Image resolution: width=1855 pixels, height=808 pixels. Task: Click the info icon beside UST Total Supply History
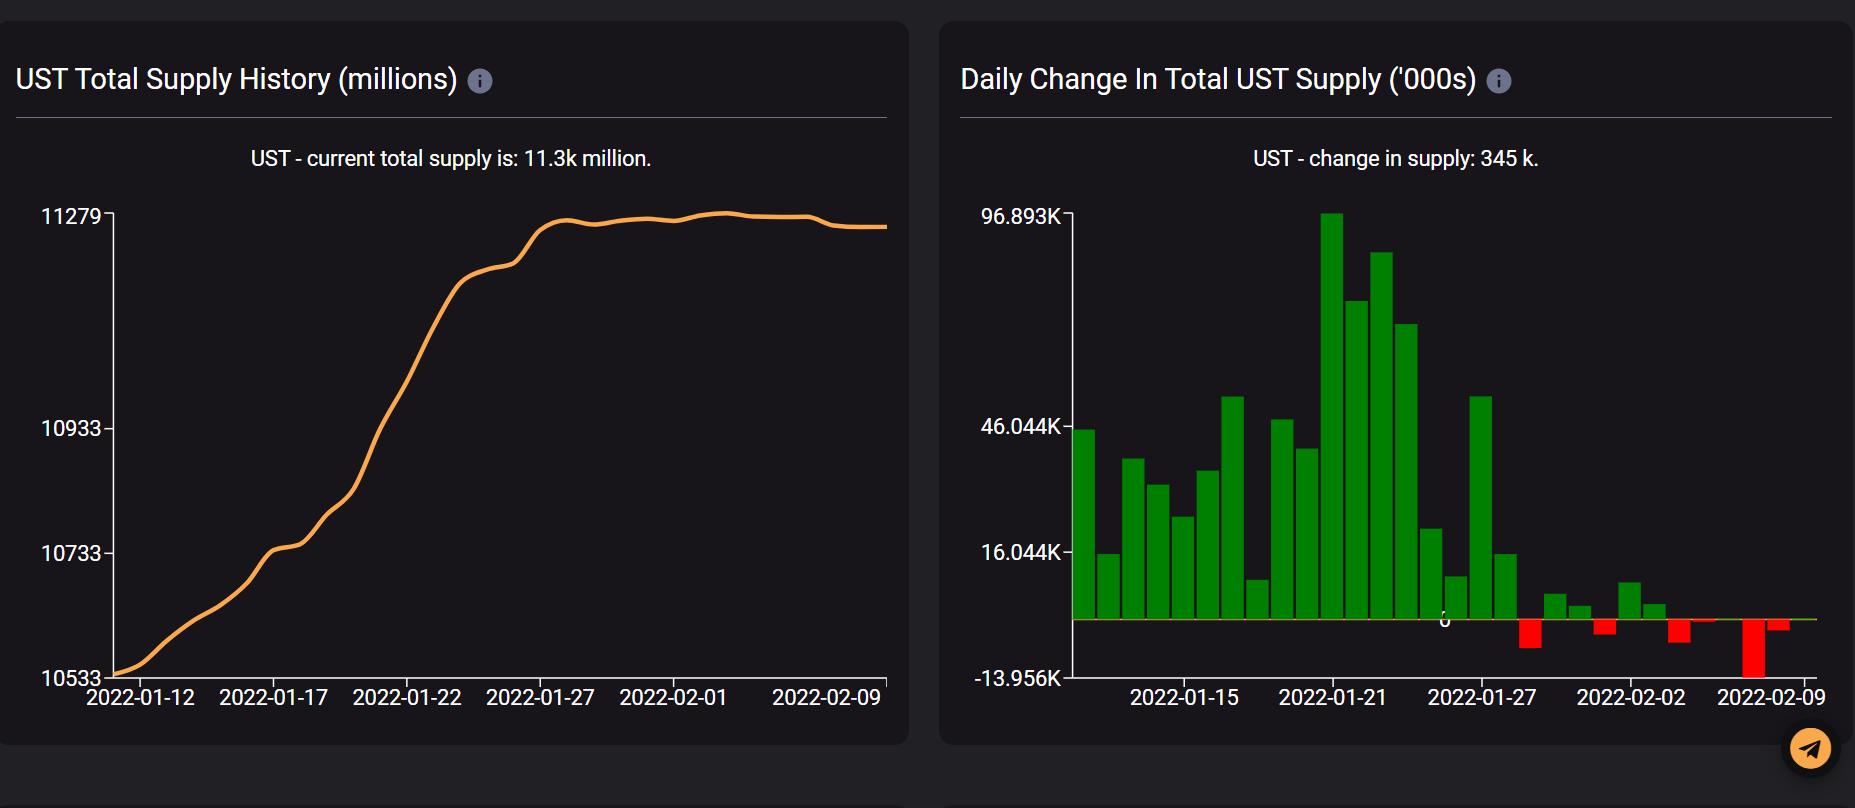click(x=480, y=81)
